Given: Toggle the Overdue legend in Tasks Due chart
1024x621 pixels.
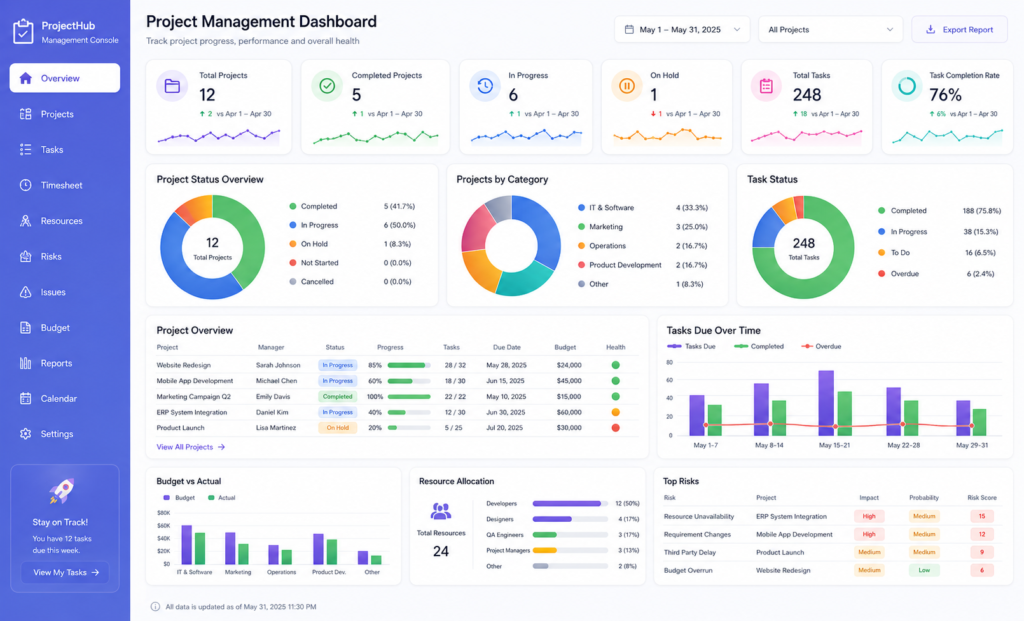Looking at the screenshot, I should [821, 346].
